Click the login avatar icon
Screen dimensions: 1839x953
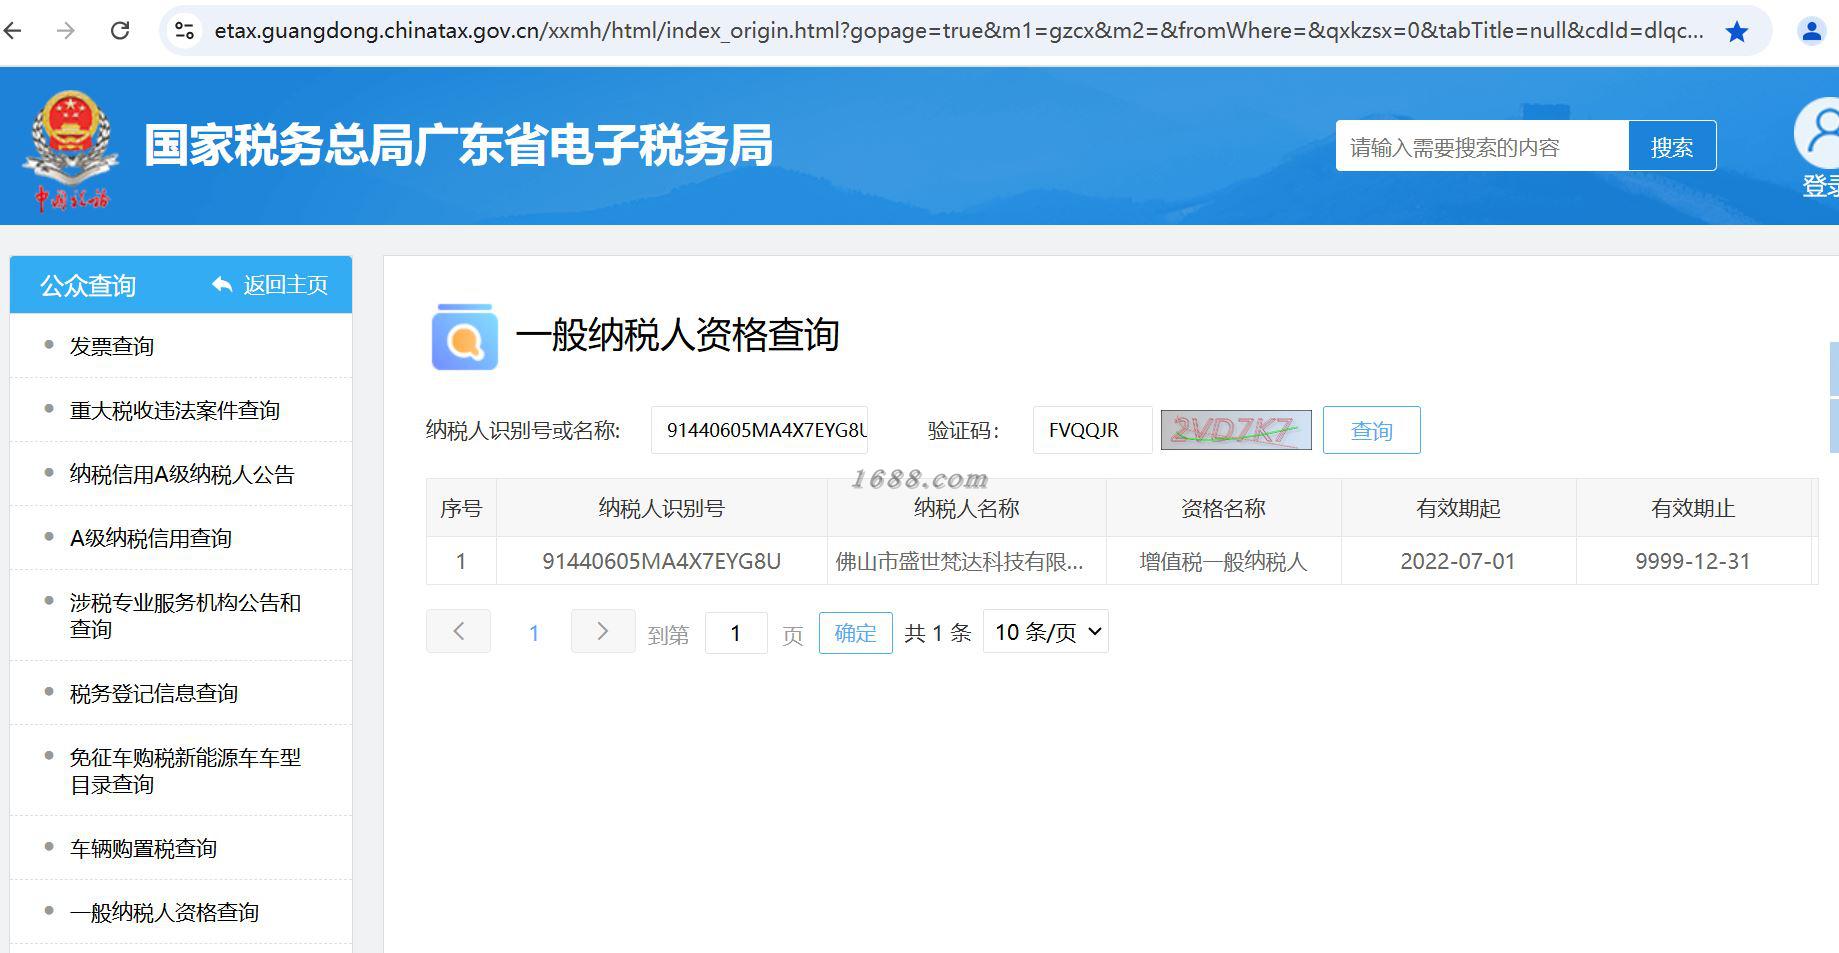pos(1820,133)
